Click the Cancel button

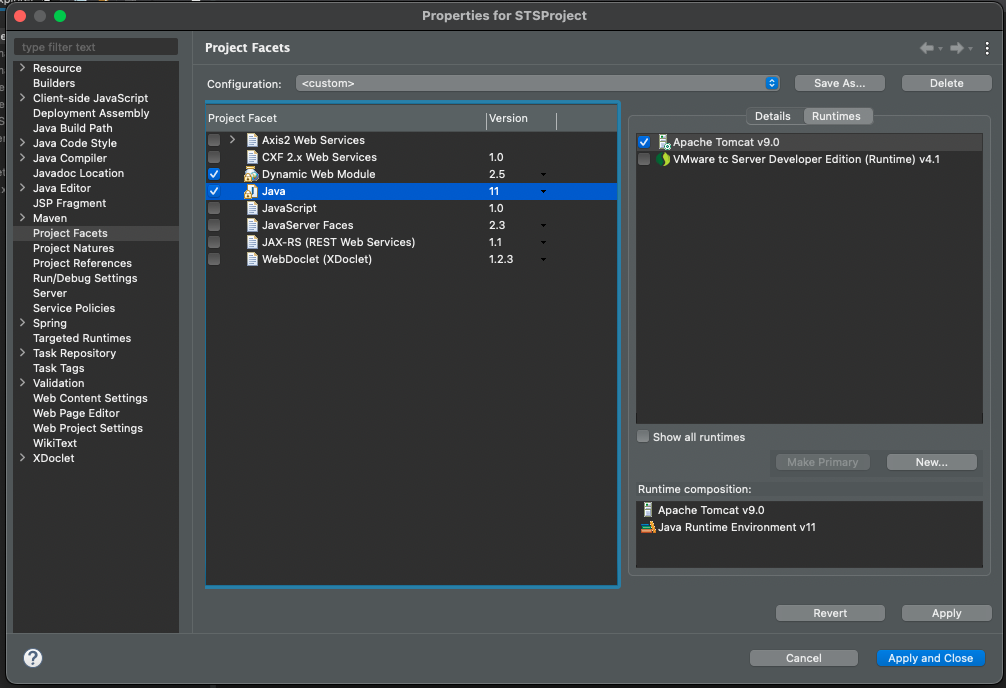(803, 658)
